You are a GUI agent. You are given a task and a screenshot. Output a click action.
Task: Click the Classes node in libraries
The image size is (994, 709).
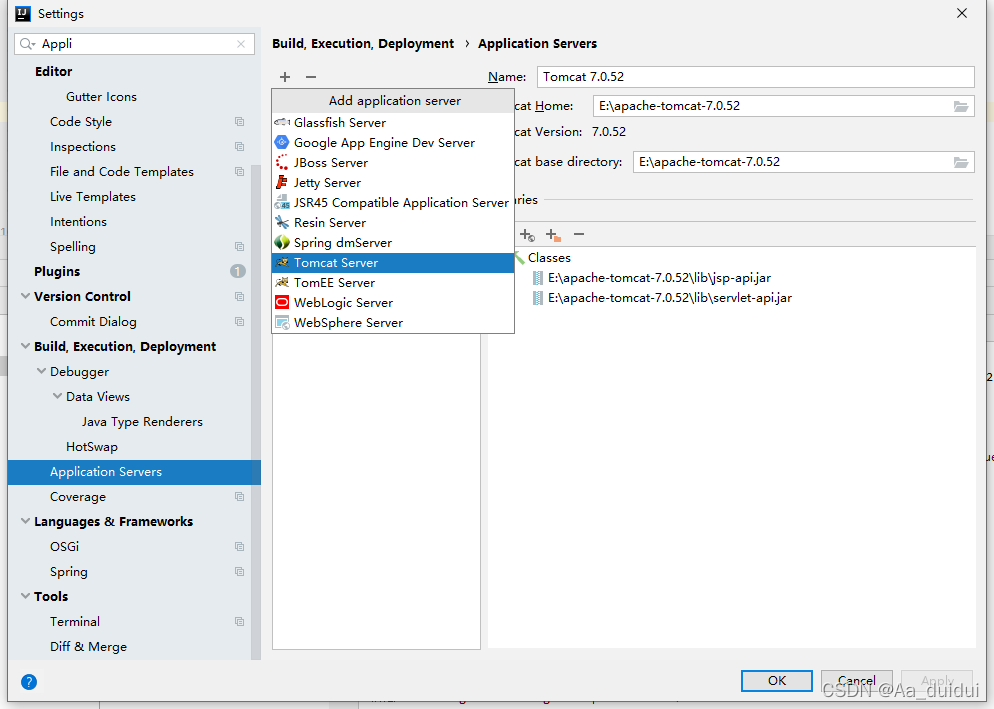click(x=549, y=257)
